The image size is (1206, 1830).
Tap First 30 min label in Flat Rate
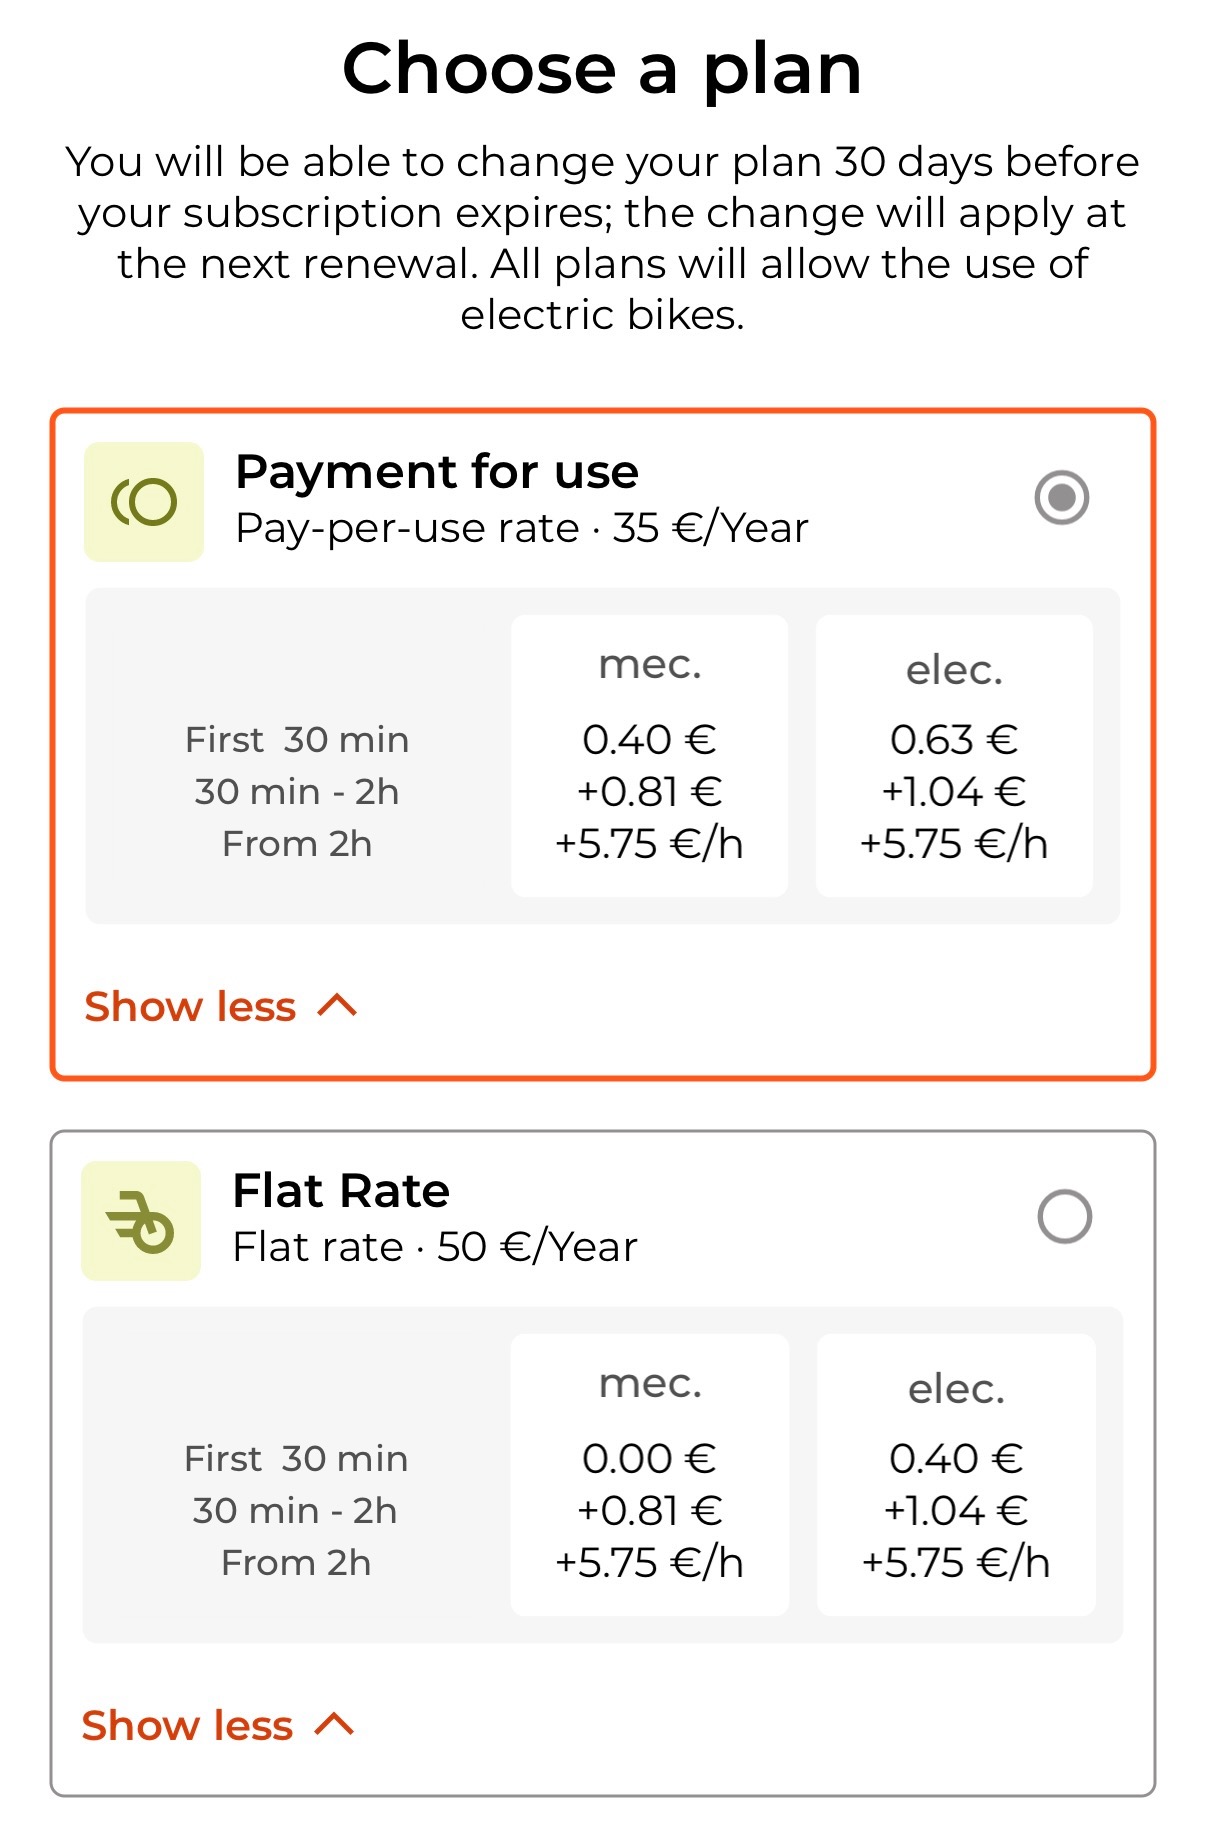click(296, 1459)
